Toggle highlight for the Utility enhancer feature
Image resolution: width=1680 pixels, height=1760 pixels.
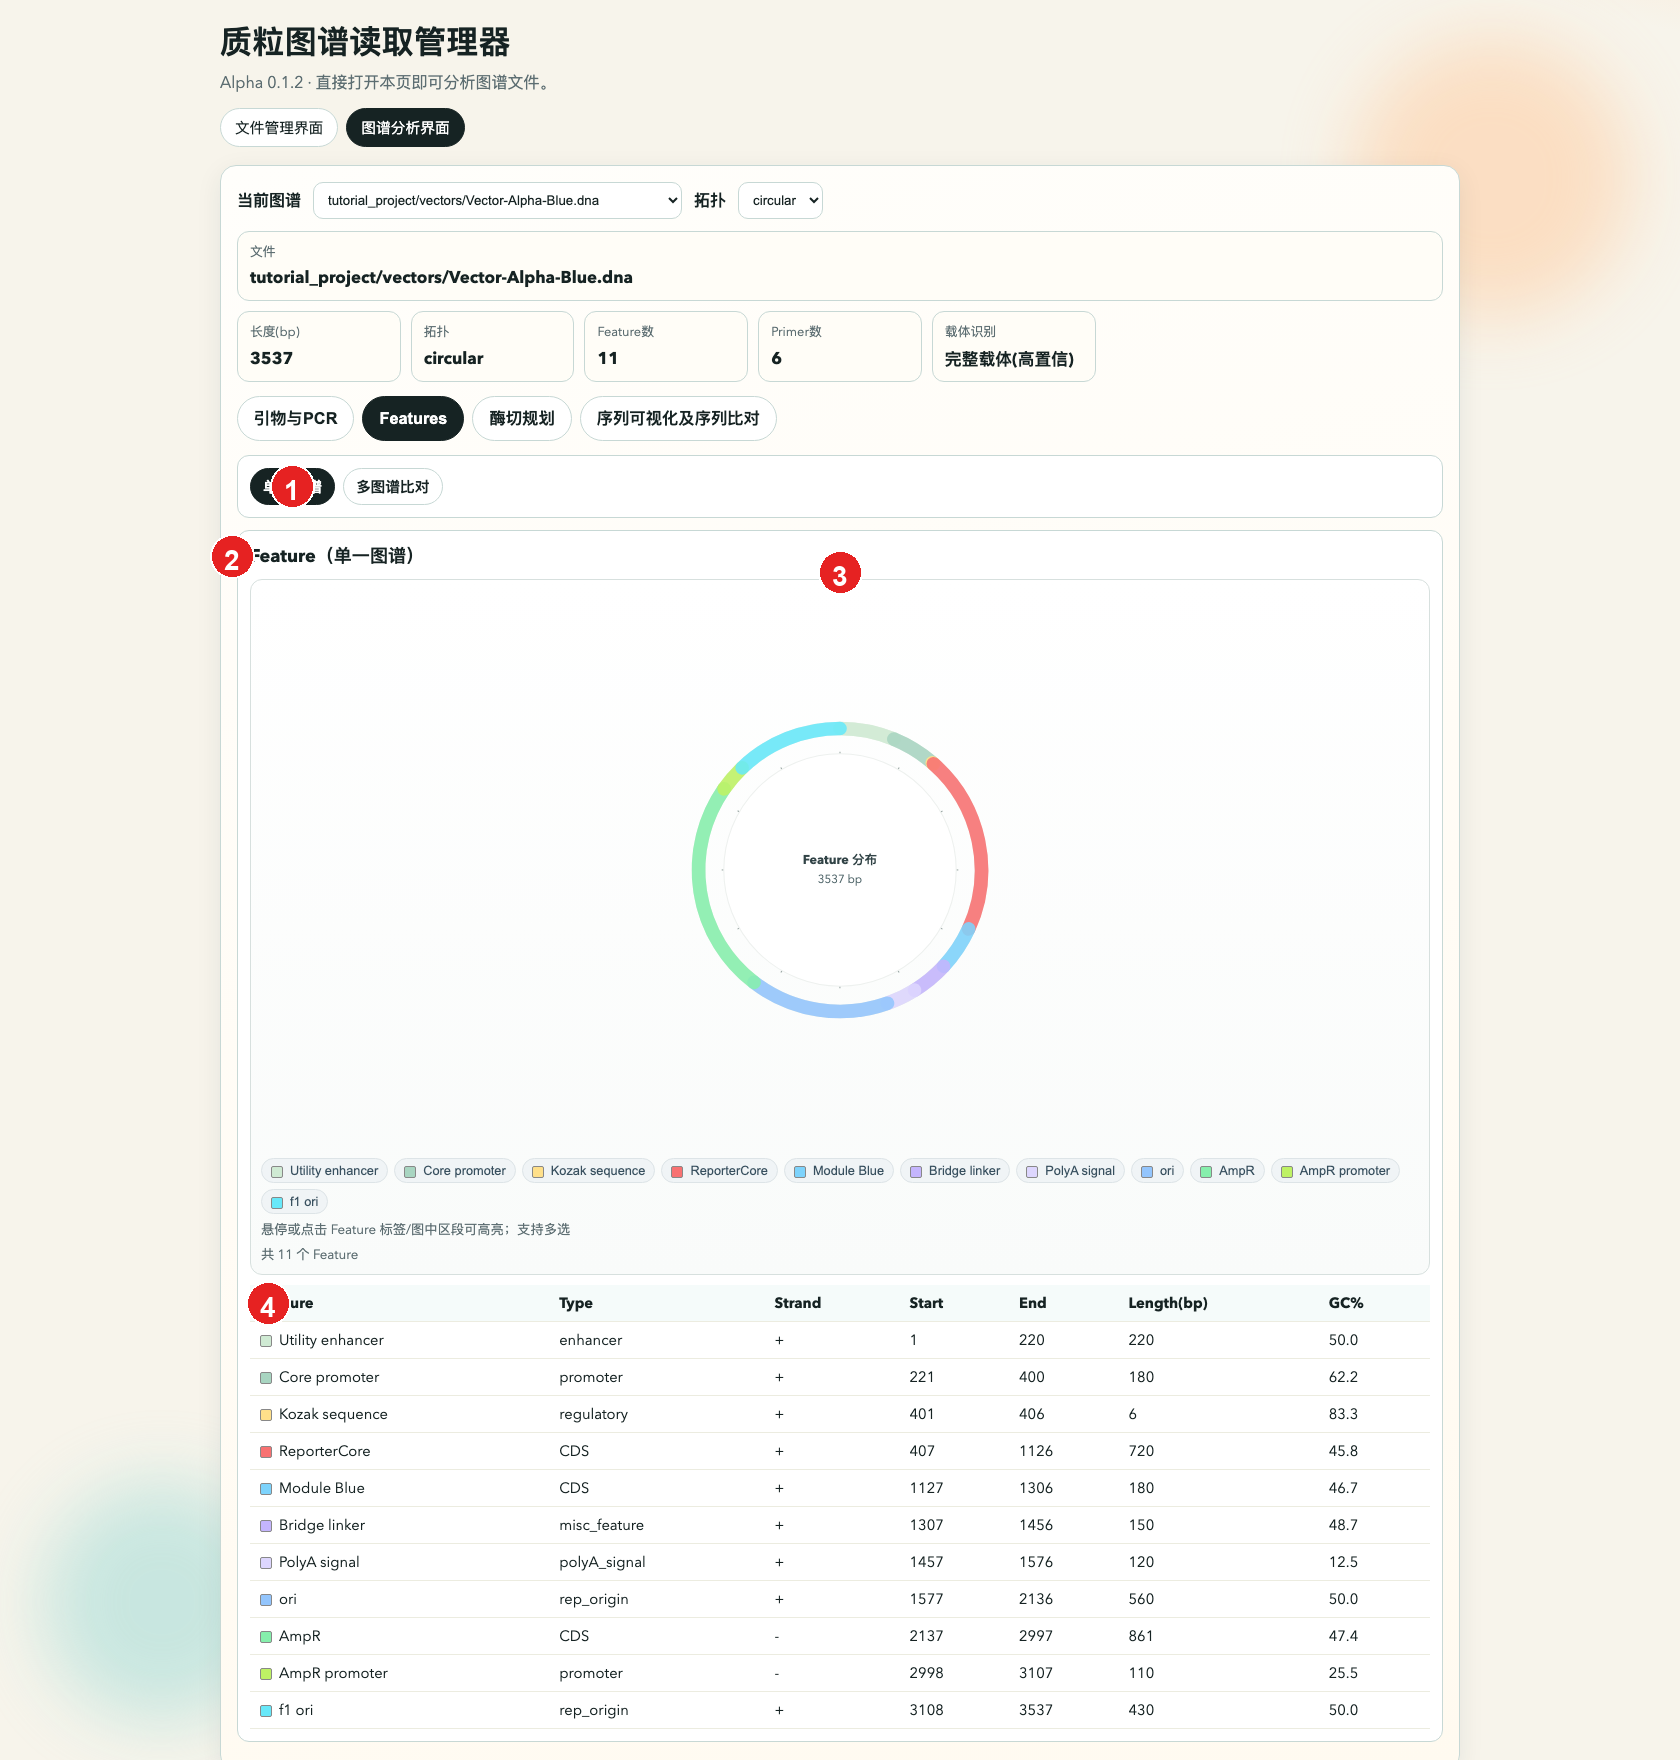(330, 1340)
